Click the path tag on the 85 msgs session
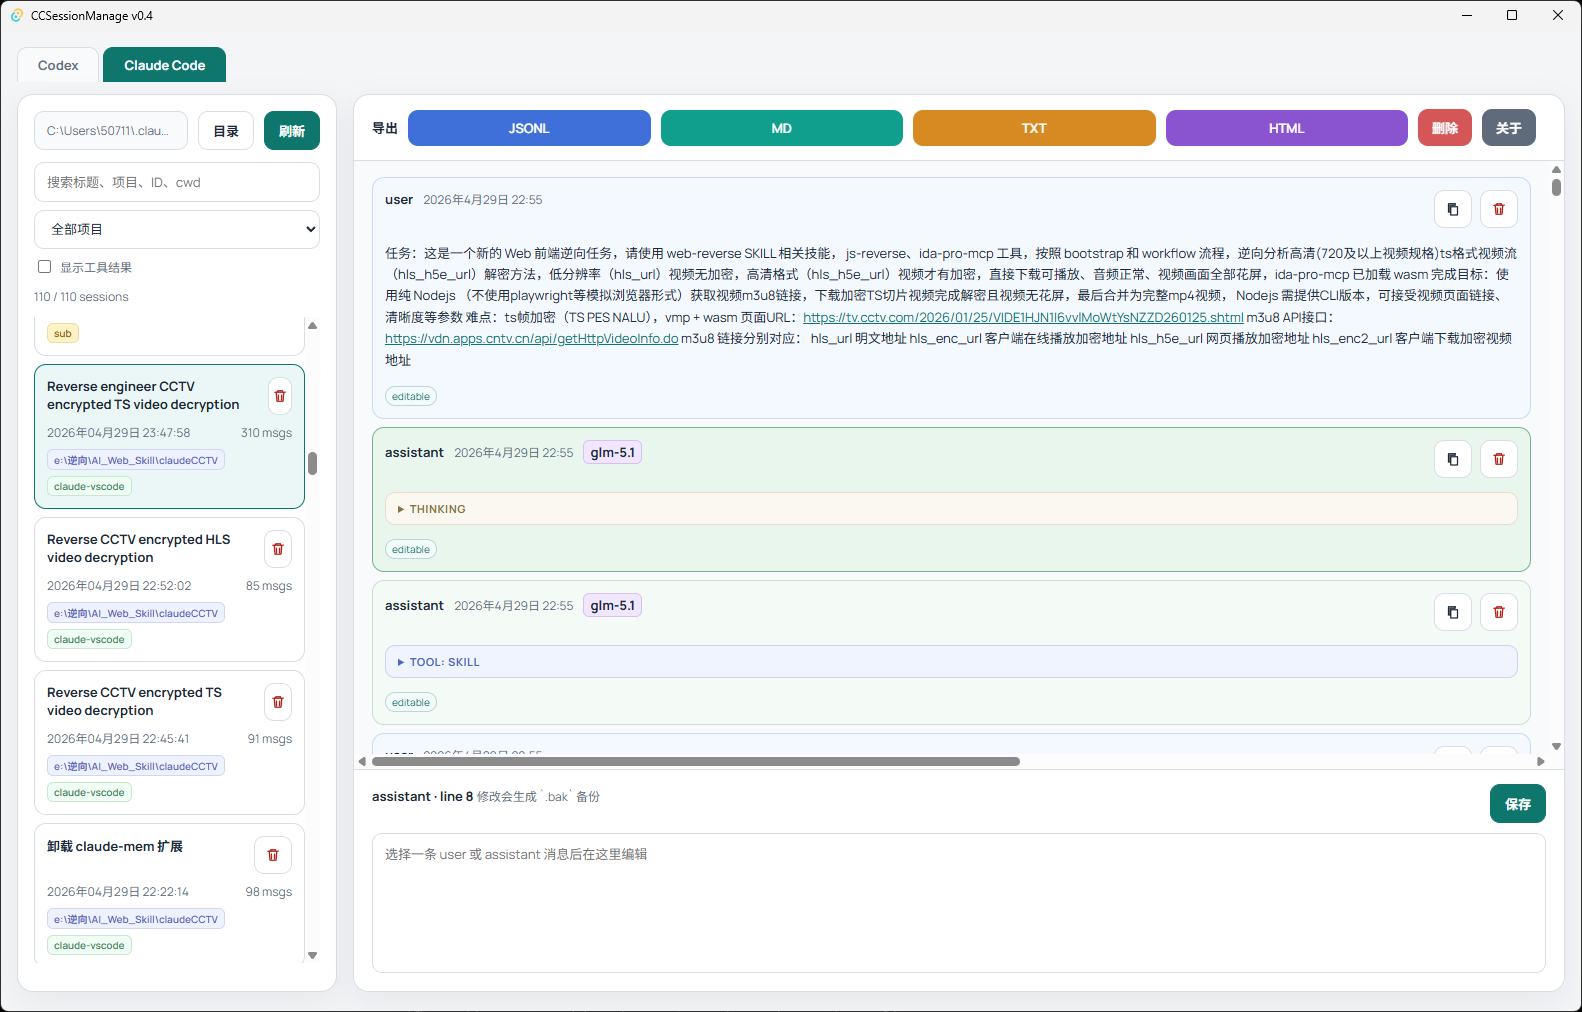 [x=136, y=613]
